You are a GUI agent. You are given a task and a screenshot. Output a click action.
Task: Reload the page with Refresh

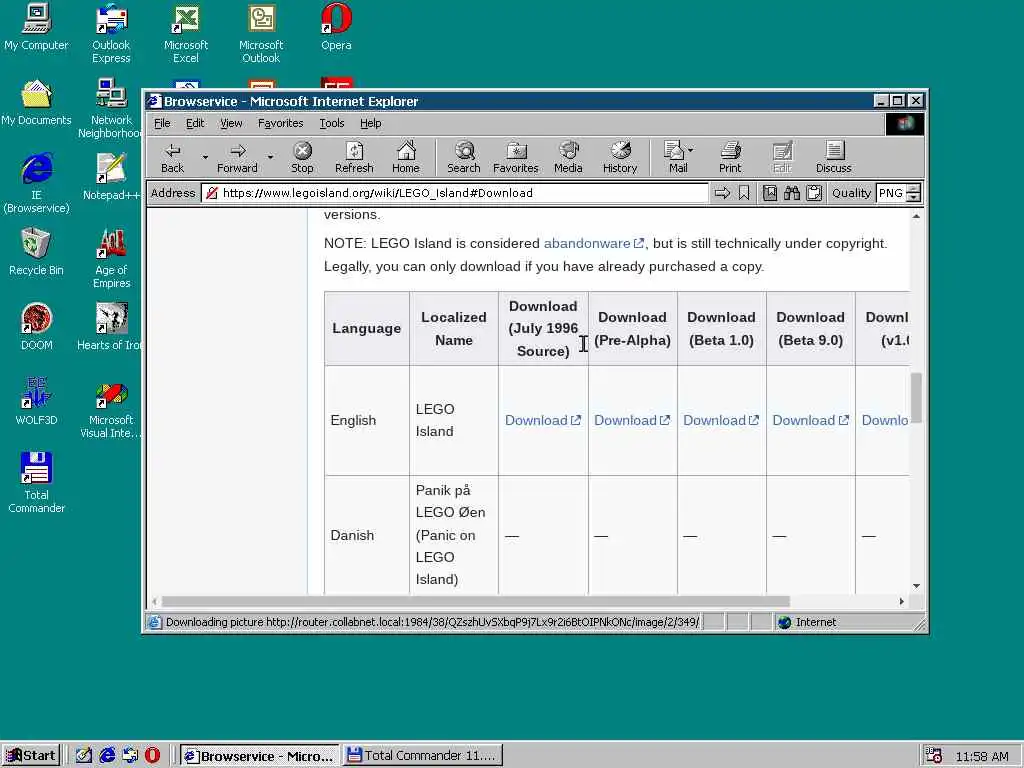(x=354, y=158)
